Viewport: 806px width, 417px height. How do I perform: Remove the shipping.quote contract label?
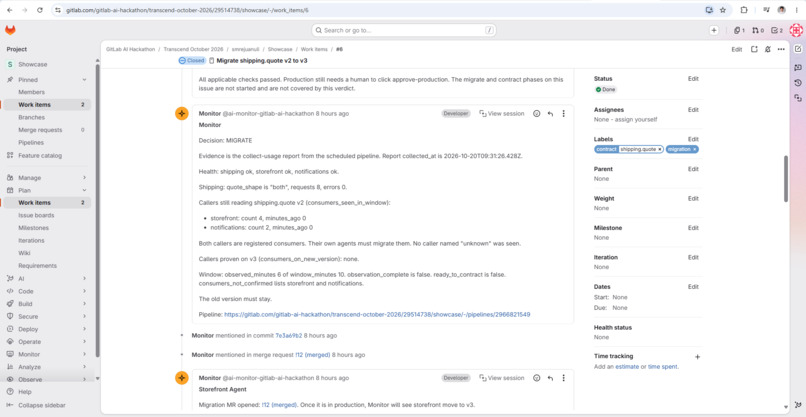[660, 149]
